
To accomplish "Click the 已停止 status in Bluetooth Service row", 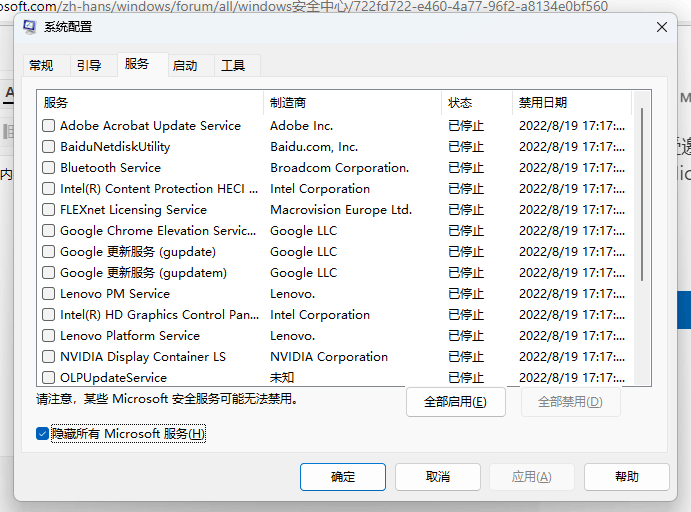I will pyautogui.click(x=466, y=168).
